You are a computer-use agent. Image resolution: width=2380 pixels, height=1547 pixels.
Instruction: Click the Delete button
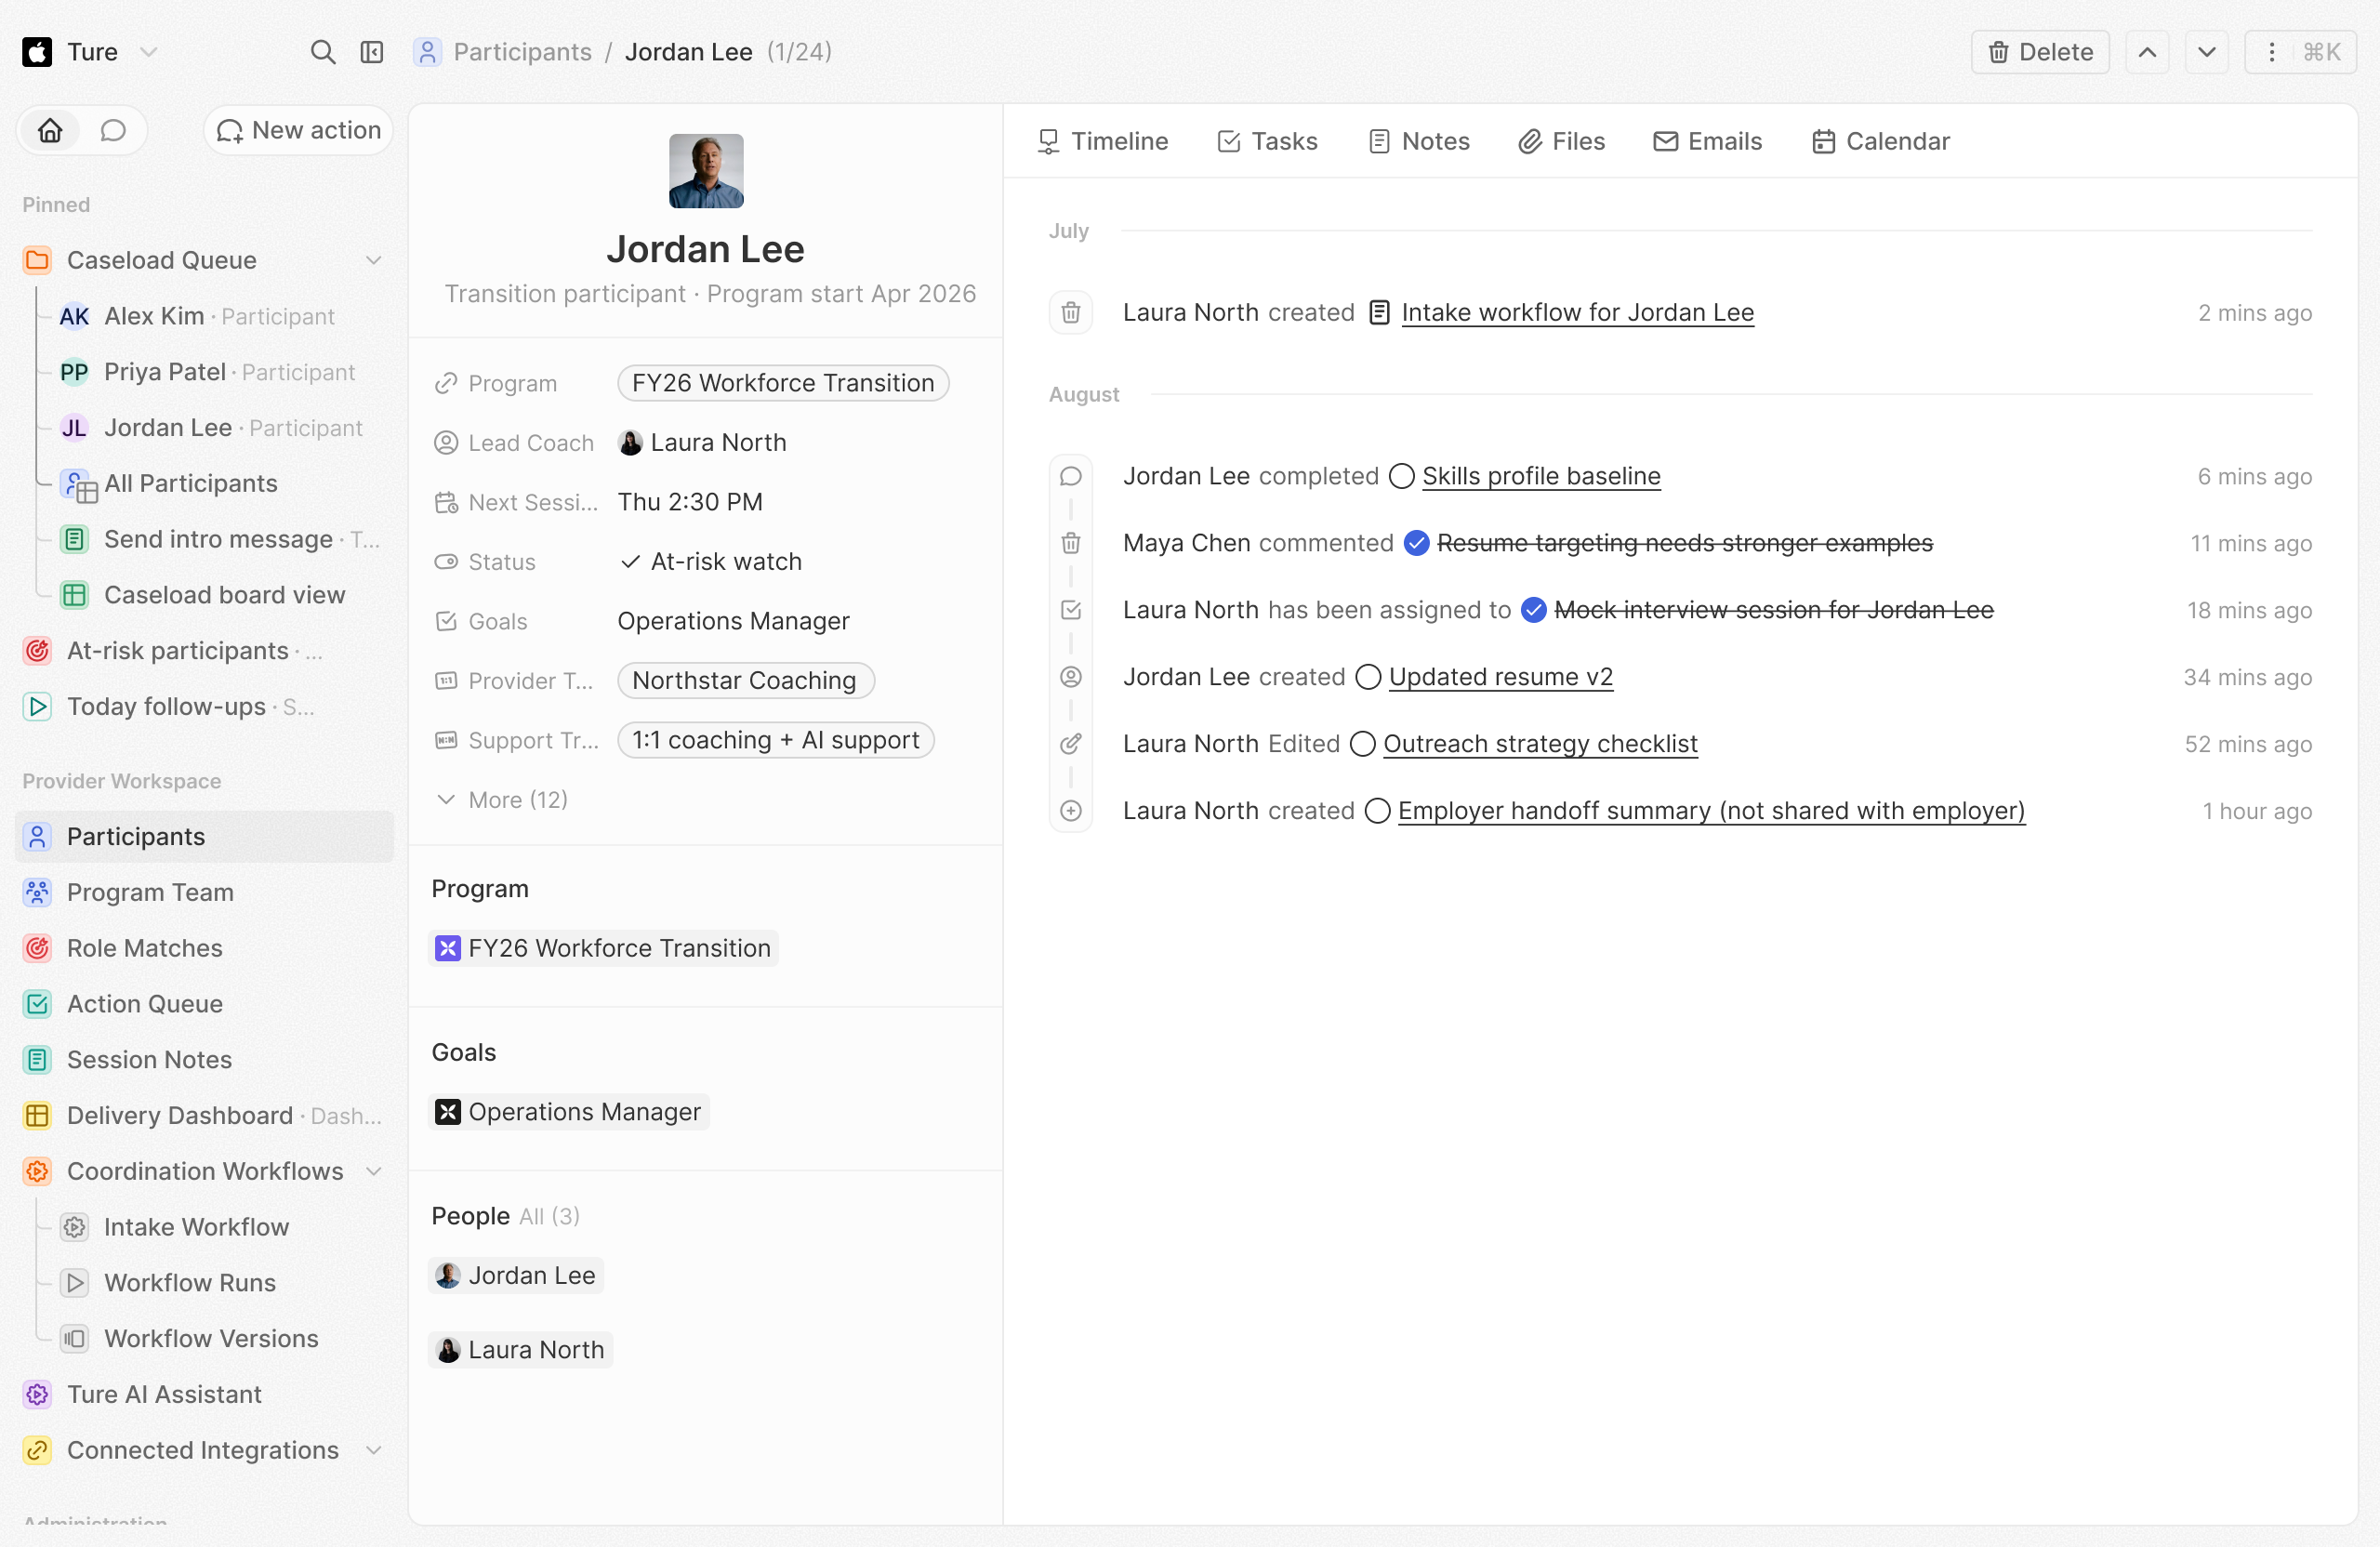click(2039, 52)
